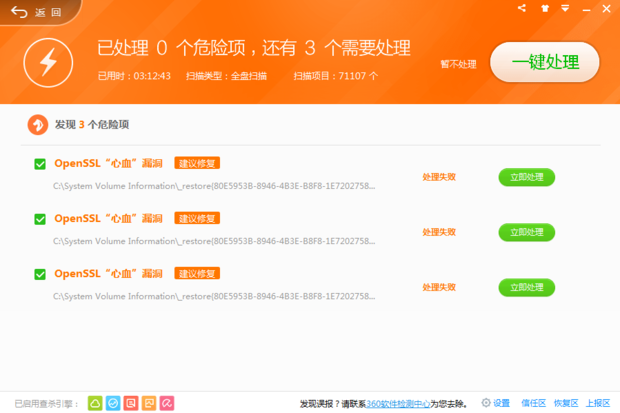Click the red scan engine icon
Viewport: 620px width, 413px height.
pyautogui.click(x=131, y=403)
